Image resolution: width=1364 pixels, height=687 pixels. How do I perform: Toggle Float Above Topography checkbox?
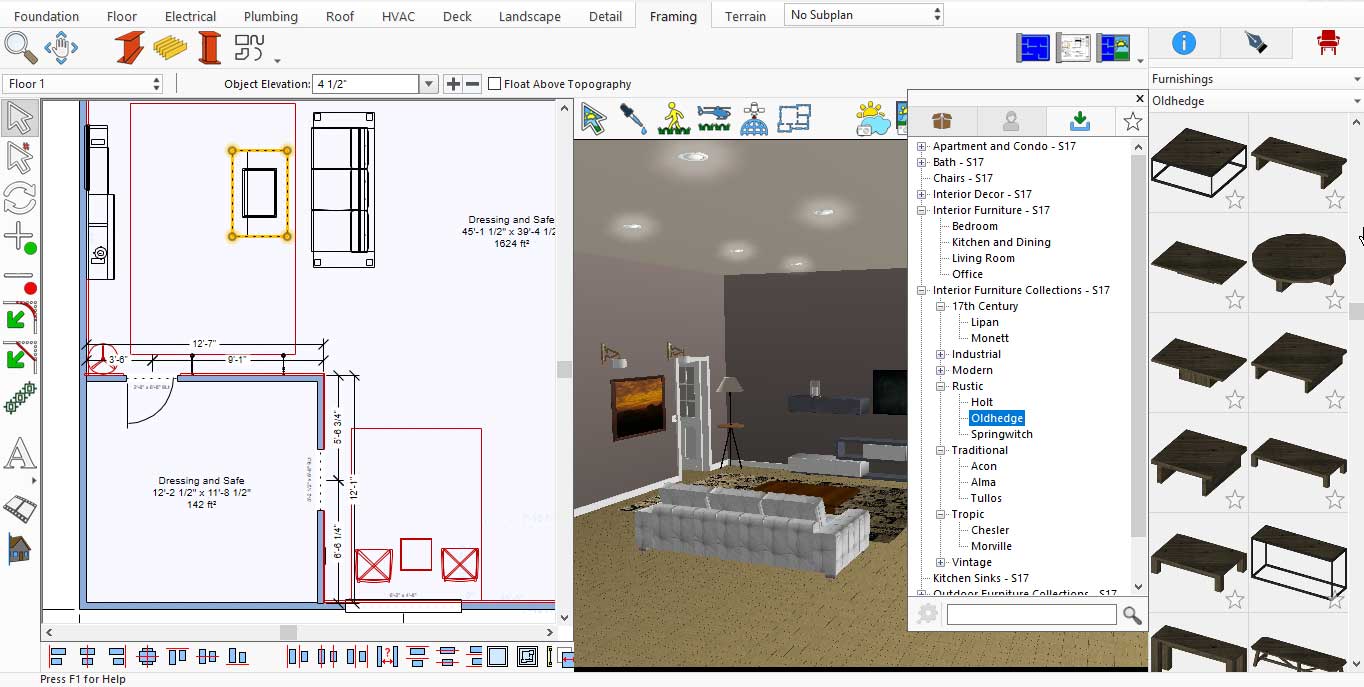click(x=494, y=84)
